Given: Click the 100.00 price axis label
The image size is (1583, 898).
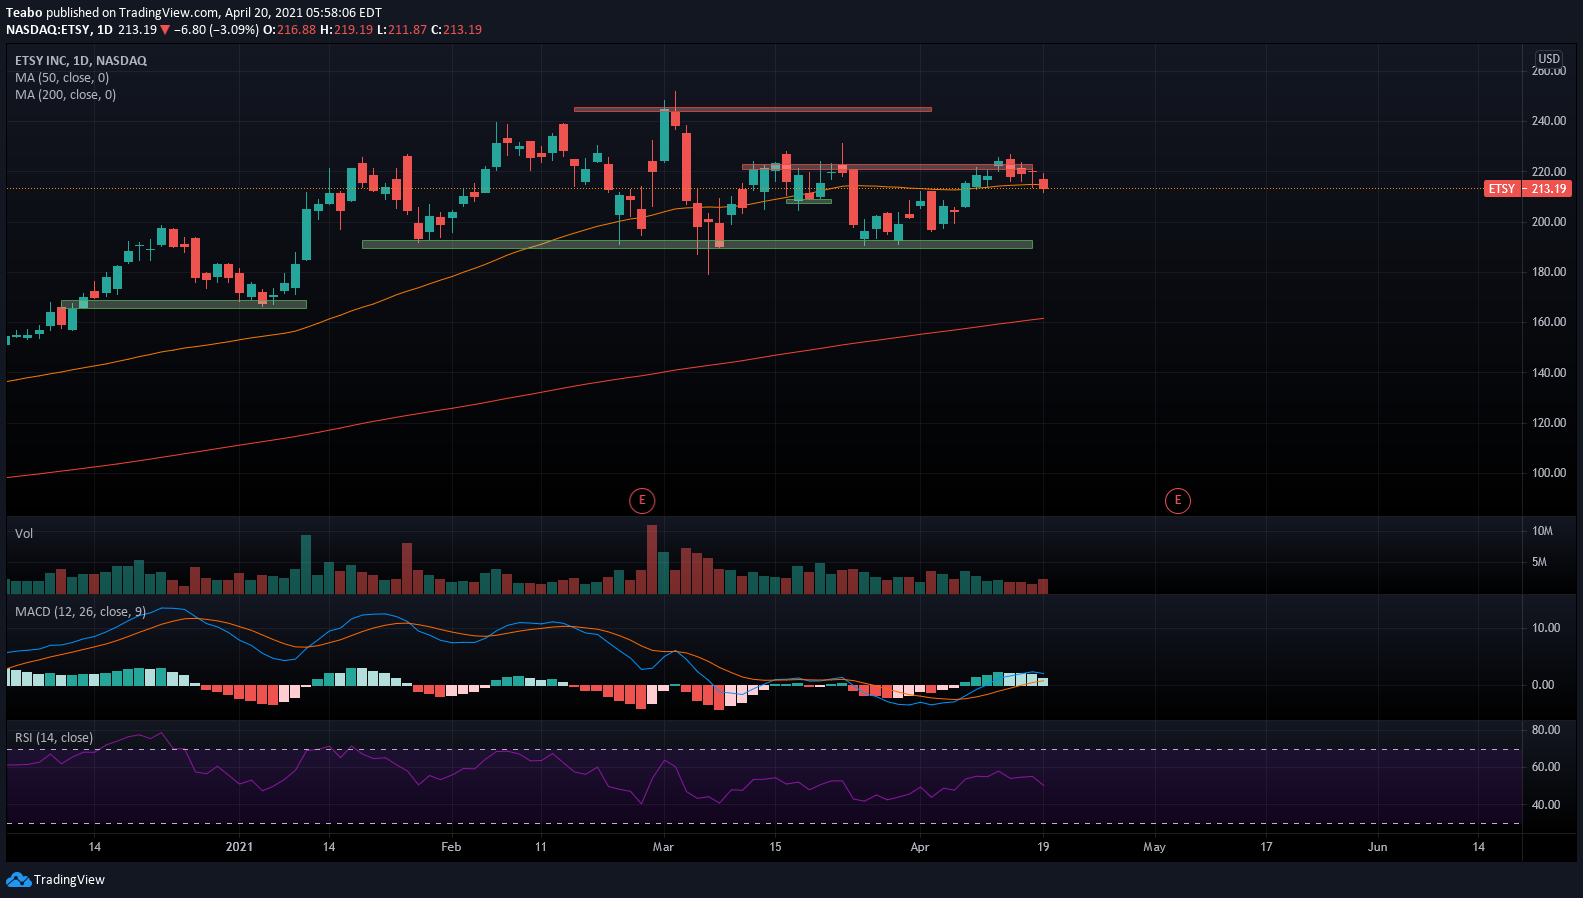Looking at the screenshot, I should (x=1549, y=473).
